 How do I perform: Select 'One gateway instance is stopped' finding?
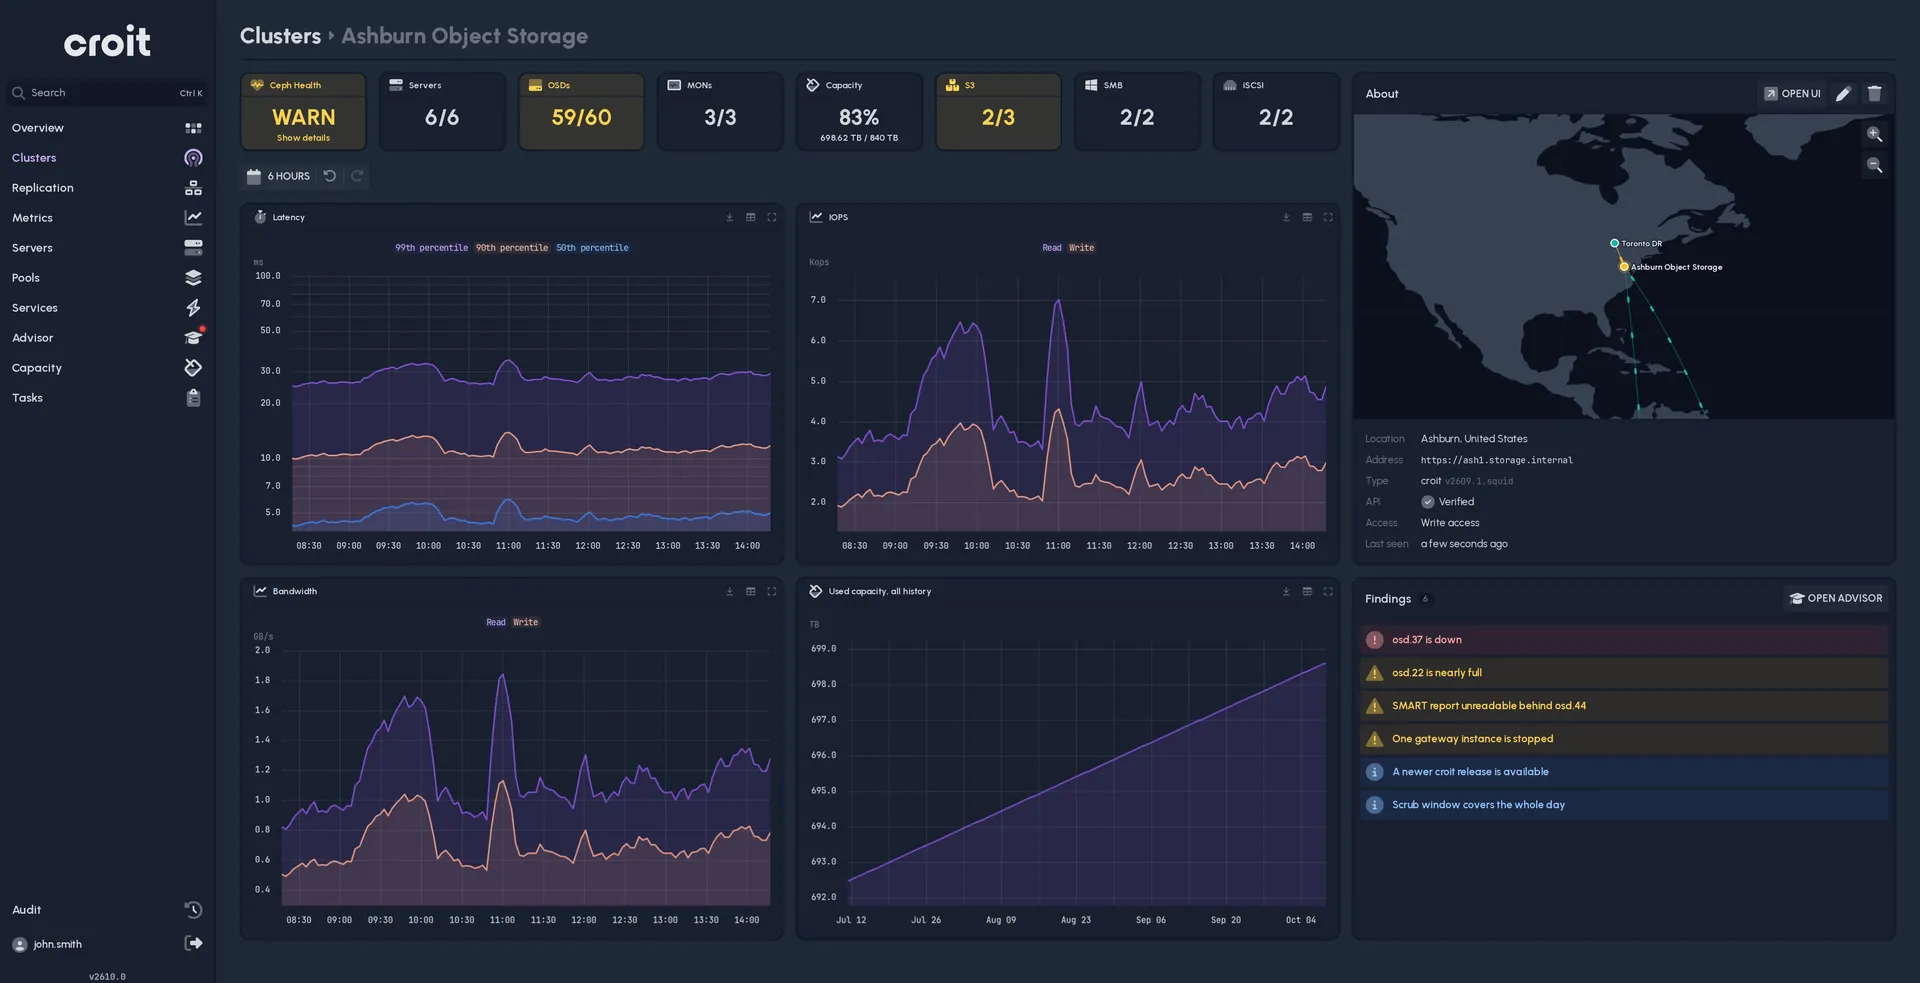pos(1624,739)
